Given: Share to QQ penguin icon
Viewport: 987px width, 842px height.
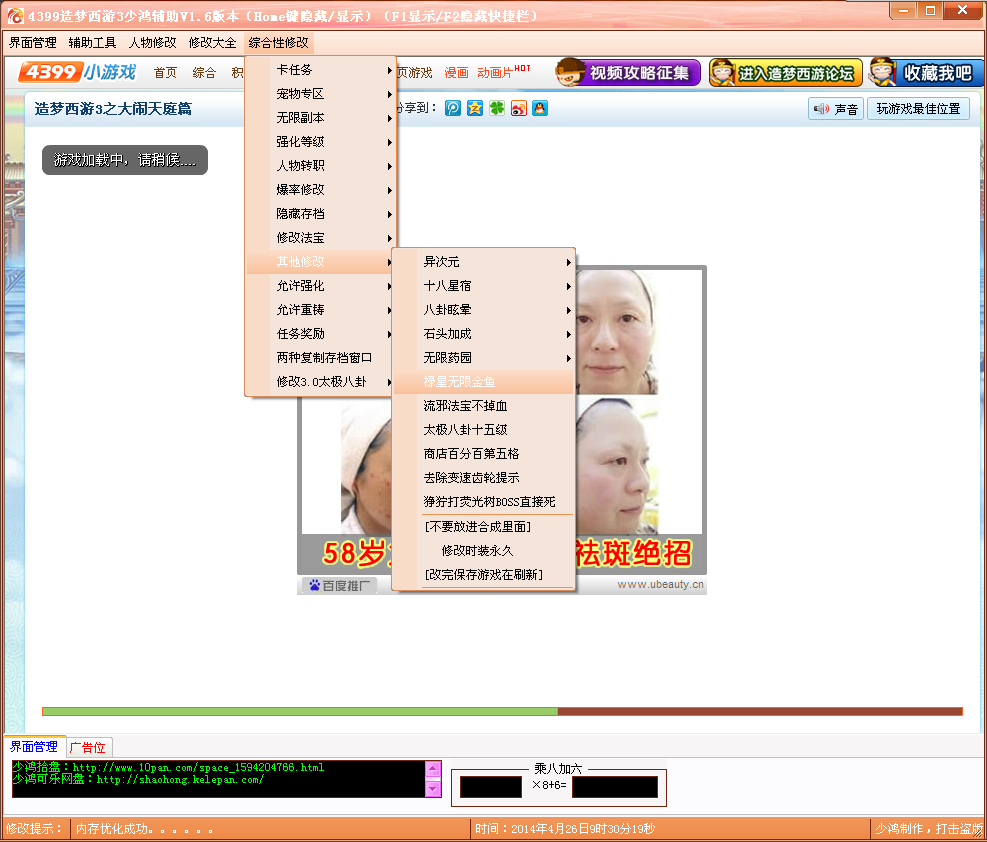Looking at the screenshot, I should coord(539,108).
